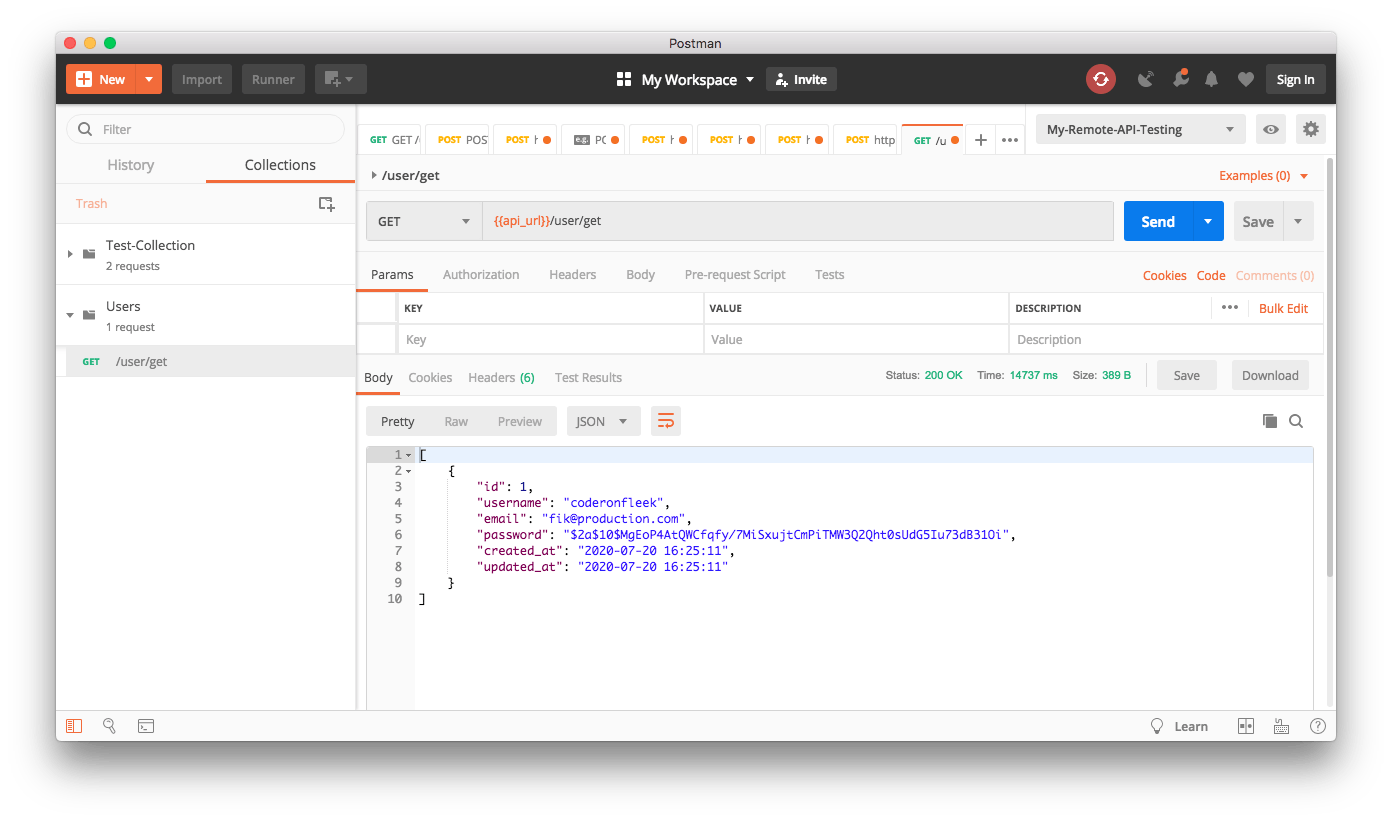Click the Send button
This screenshot has width=1392, height=821.
tap(1157, 221)
